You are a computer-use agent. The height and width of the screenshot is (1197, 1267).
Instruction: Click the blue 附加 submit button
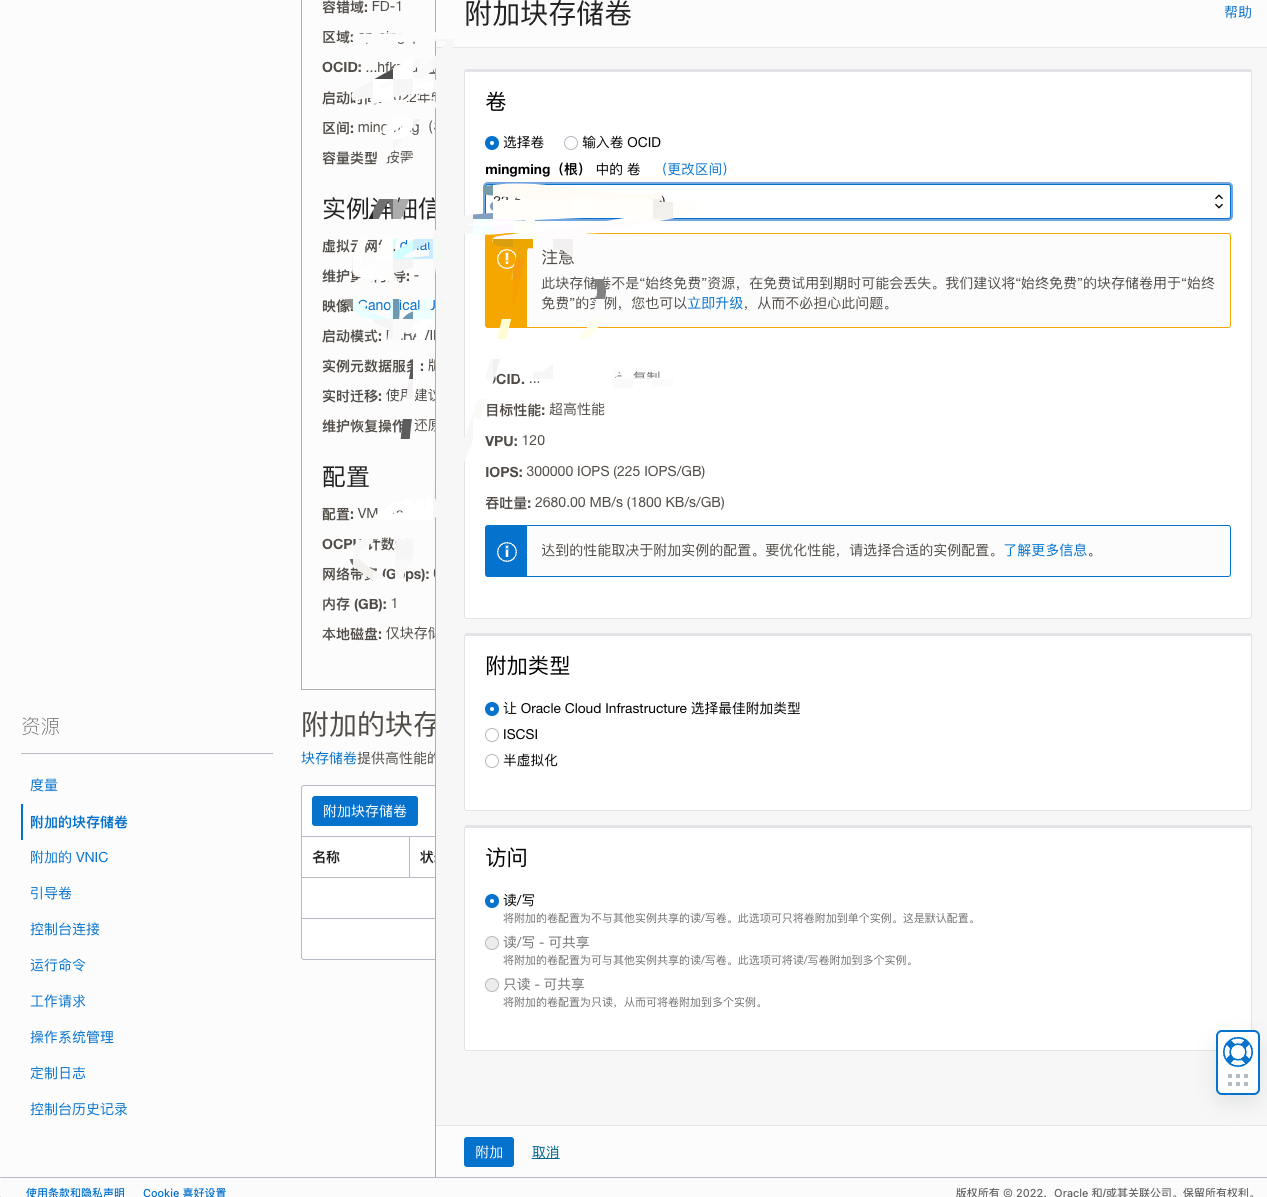[x=489, y=1152]
